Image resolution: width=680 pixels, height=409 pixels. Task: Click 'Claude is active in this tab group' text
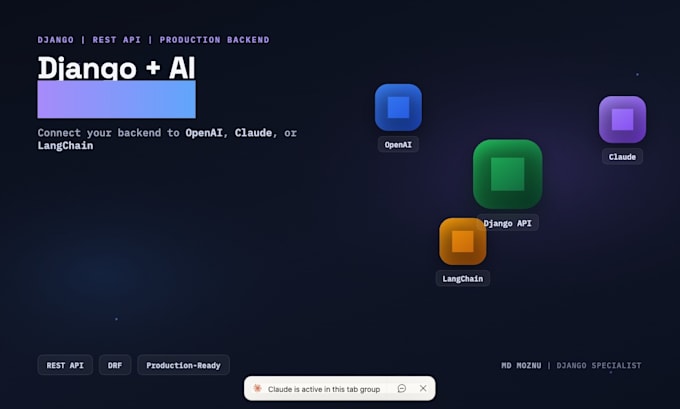click(x=324, y=389)
